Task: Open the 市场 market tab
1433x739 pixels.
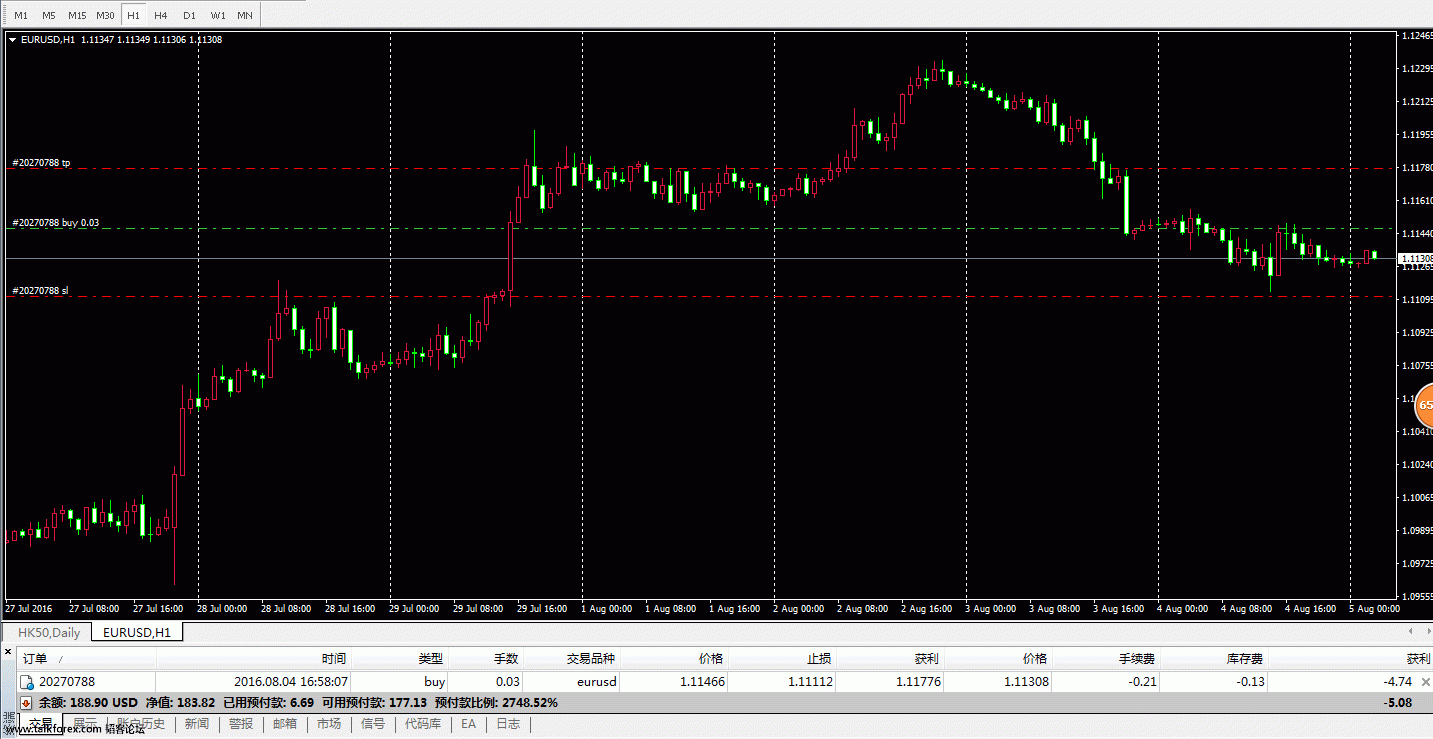Action: pyautogui.click(x=329, y=723)
